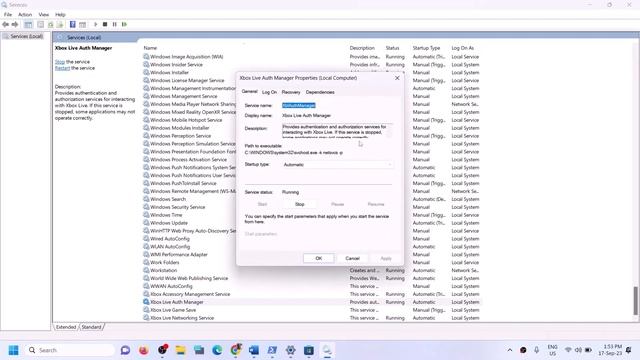Close the Xbox Live Auth Manager Properties dialog
Screen dimensions: 640x360
(397, 78)
